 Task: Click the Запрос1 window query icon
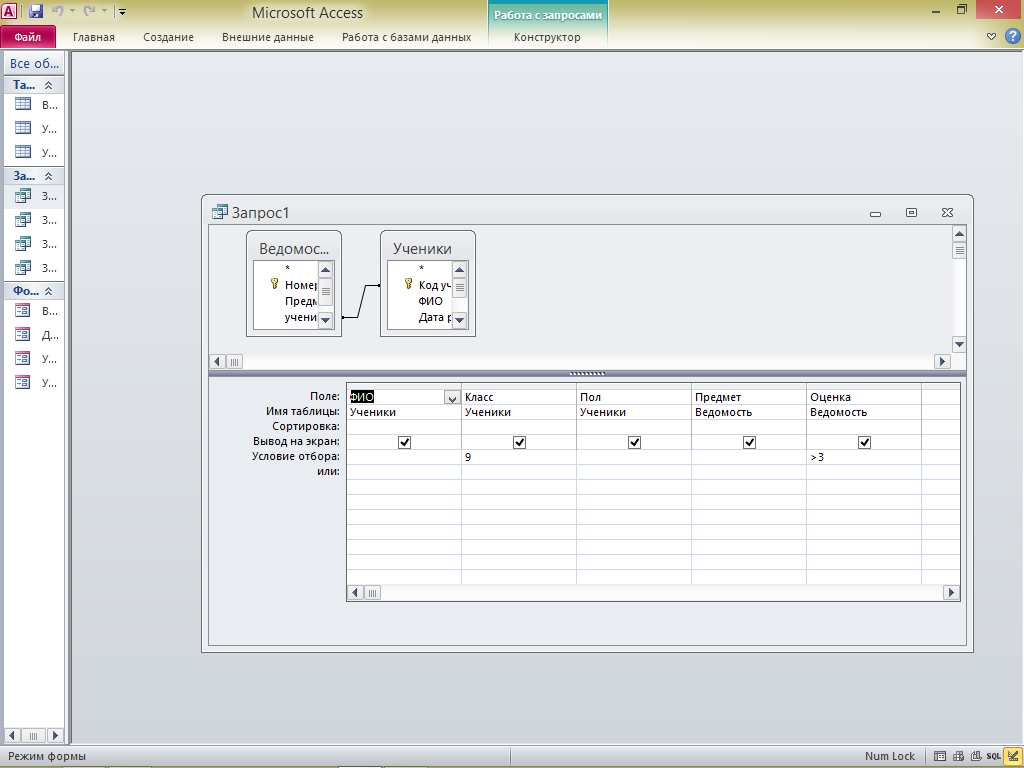(x=220, y=212)
